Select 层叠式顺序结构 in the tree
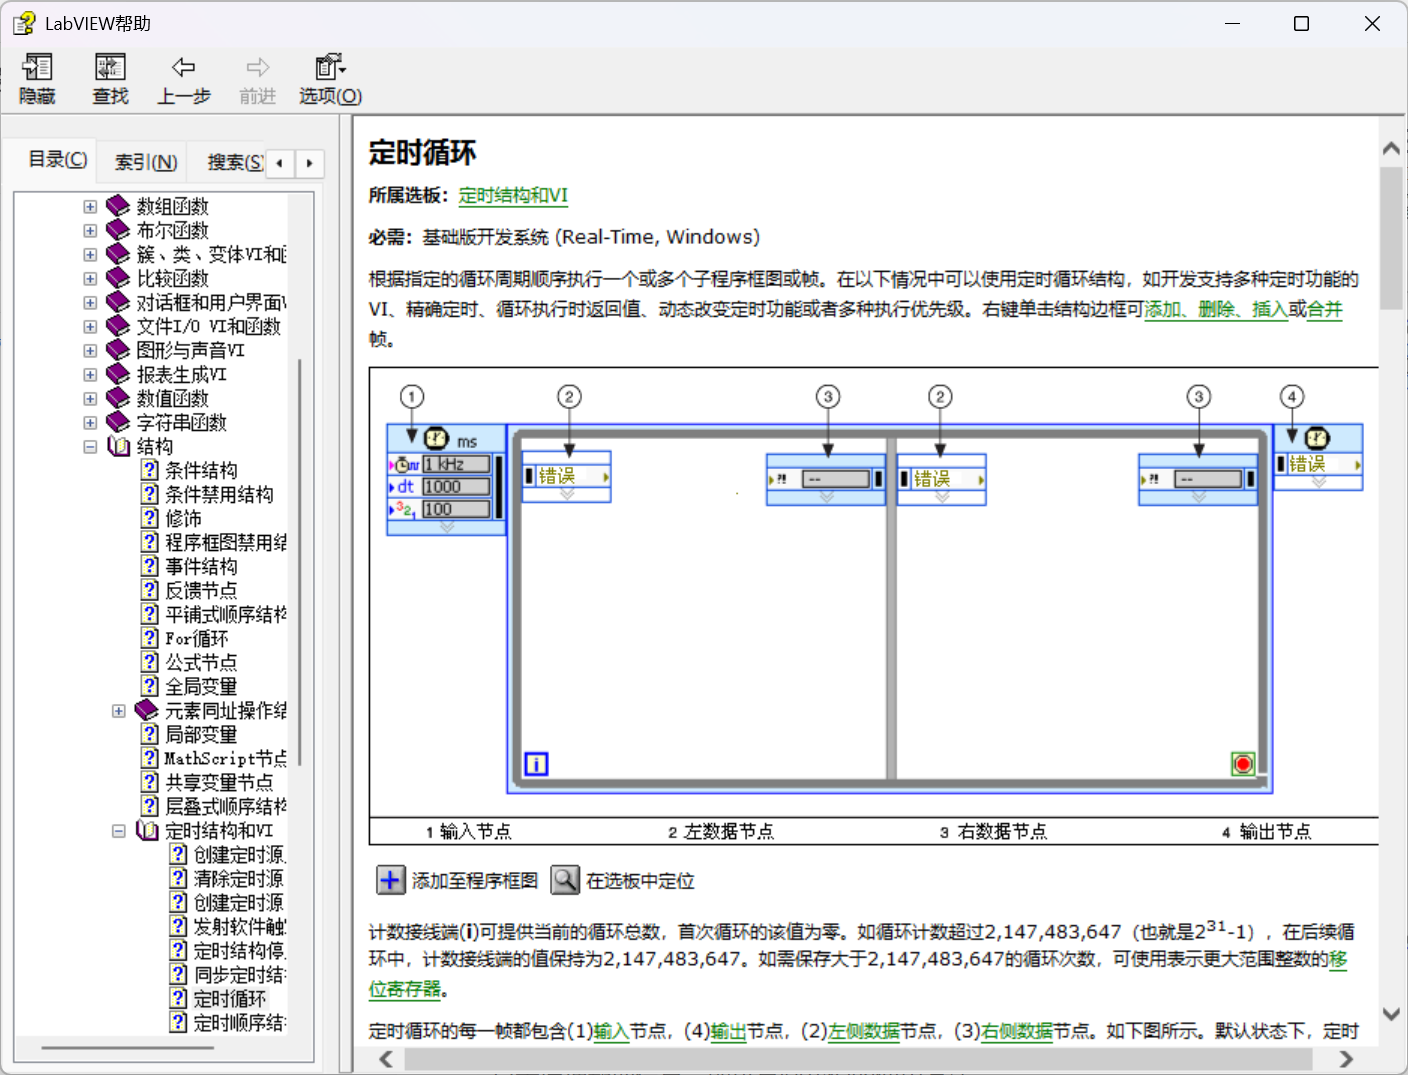 click(x=226, y=806)
